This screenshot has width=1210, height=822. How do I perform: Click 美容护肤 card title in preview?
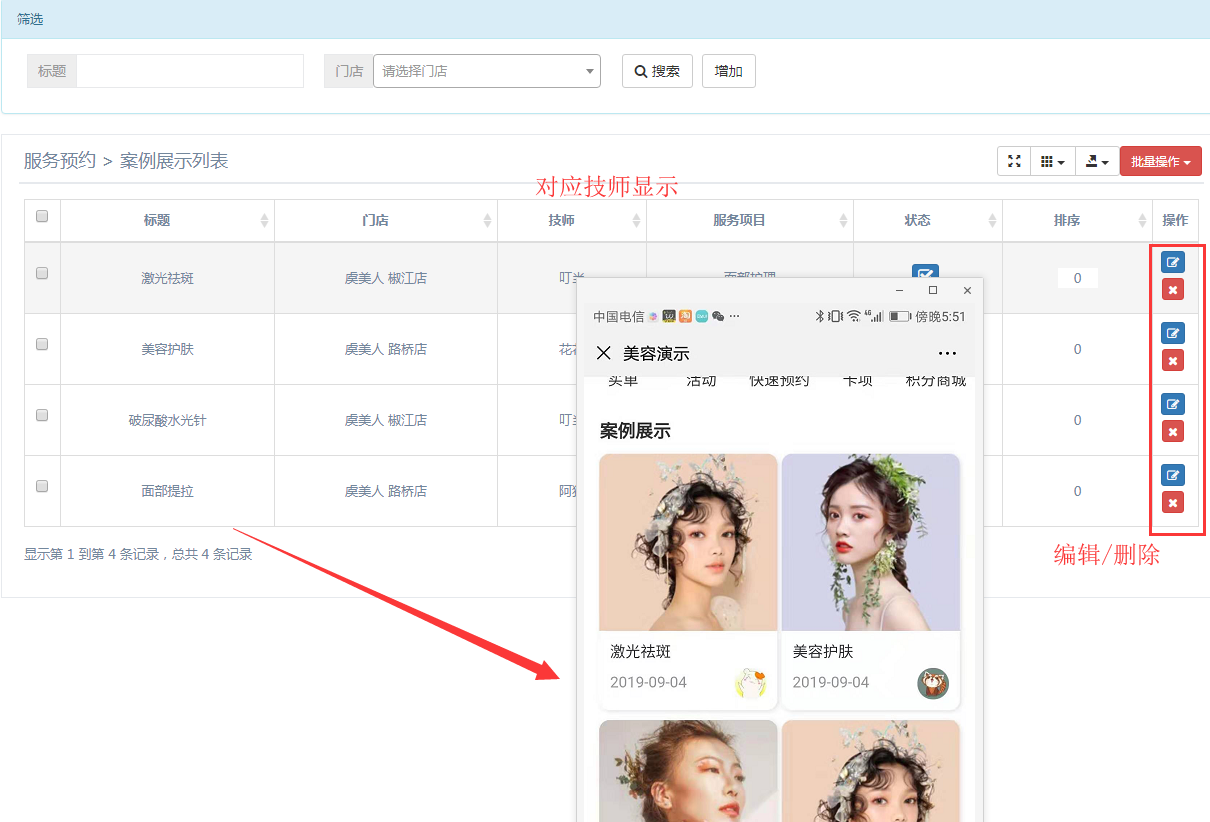pos(823,651)
